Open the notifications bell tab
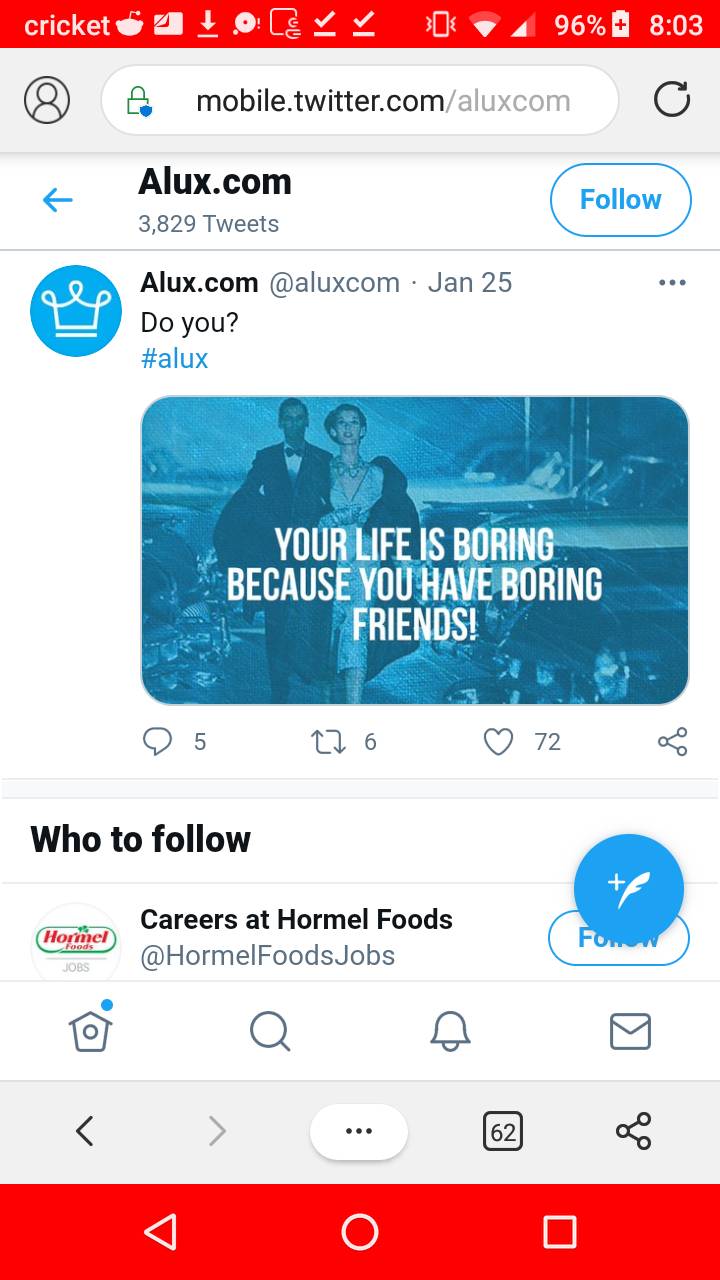The height and width of the screenshot is (1280, 720). 450,1030
